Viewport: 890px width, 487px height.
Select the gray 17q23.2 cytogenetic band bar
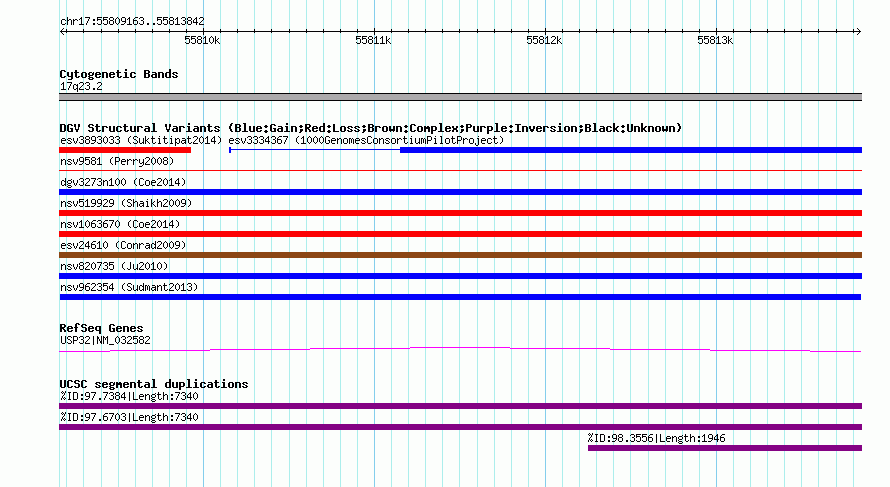(x=460, y=97)
